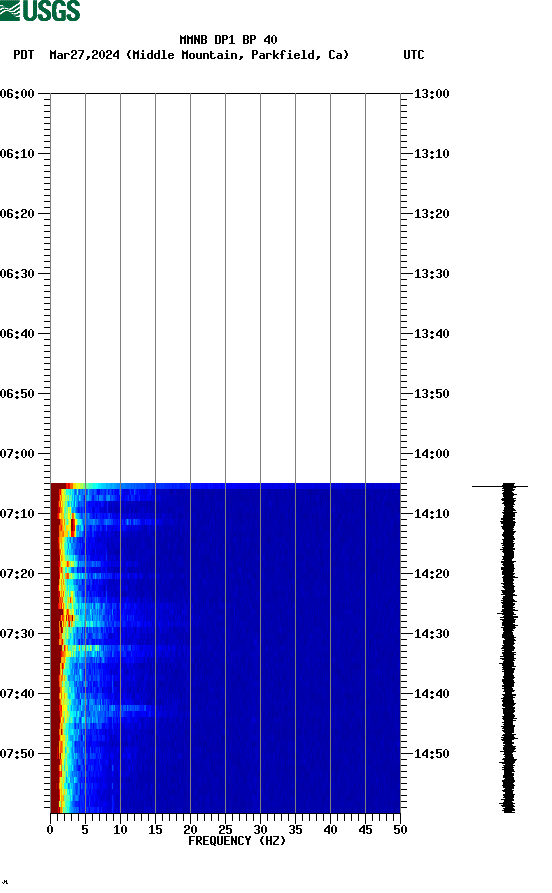Click the '07:30' PDT time label
The height and width of the screenshot is (893, 552).
pos(17,634)
